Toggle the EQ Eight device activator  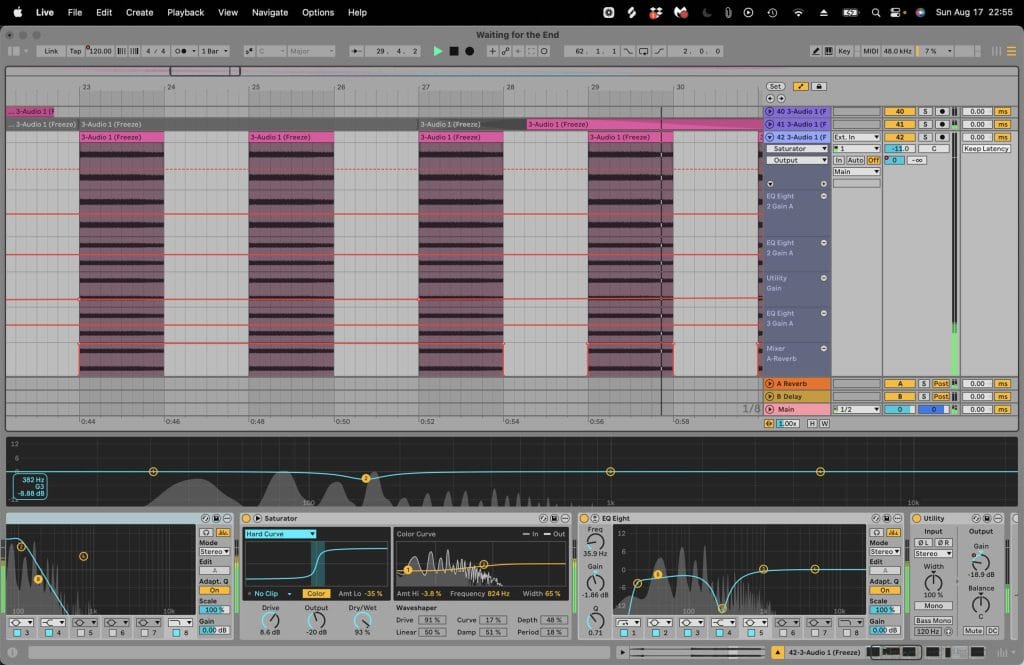coord(584,518)
